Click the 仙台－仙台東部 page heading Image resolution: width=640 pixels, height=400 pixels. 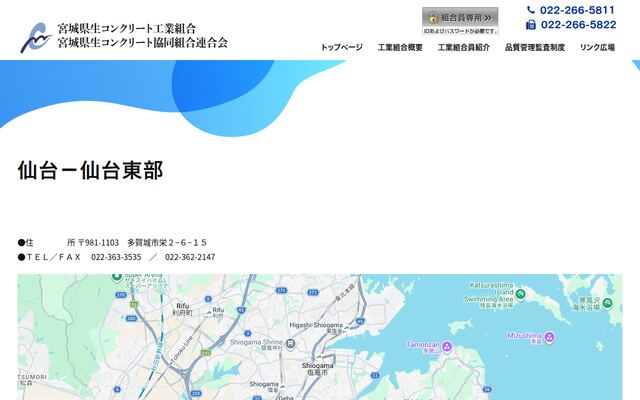point(90,170)
